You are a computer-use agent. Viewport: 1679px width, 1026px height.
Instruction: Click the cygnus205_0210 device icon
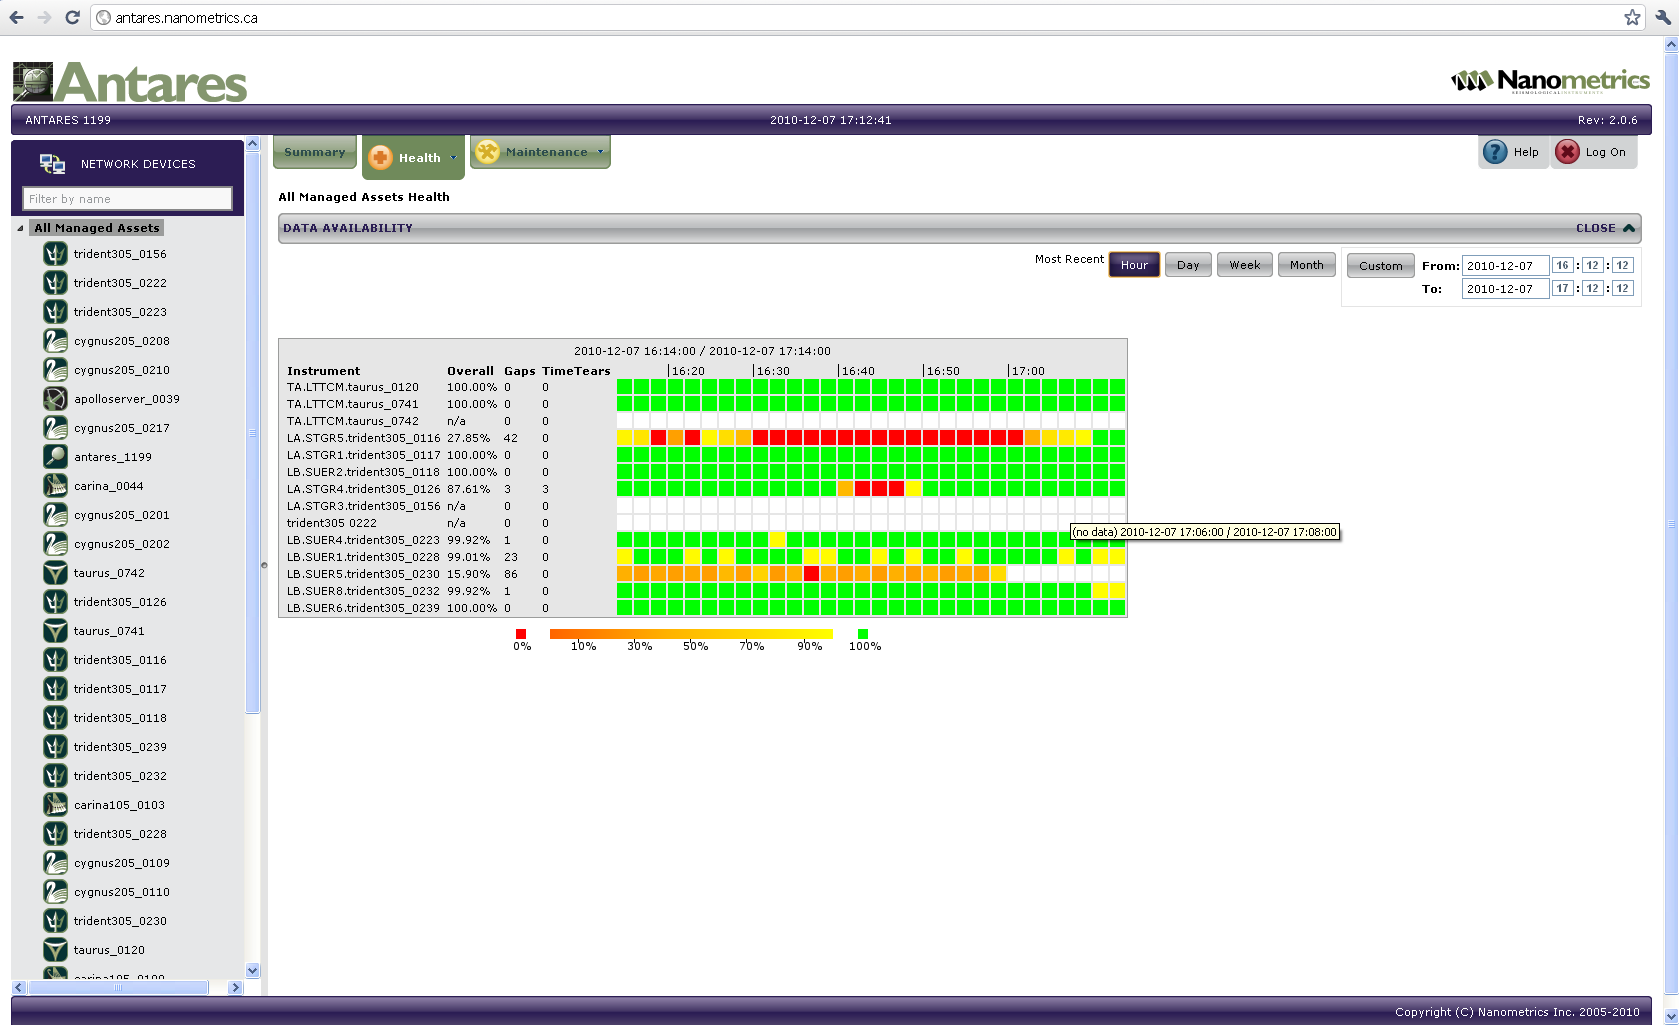(55, 370)
